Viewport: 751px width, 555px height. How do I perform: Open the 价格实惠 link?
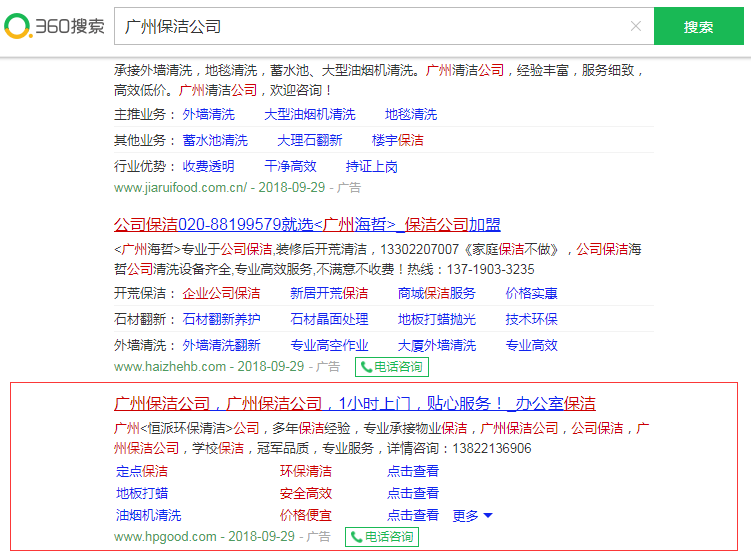point(532,293)
